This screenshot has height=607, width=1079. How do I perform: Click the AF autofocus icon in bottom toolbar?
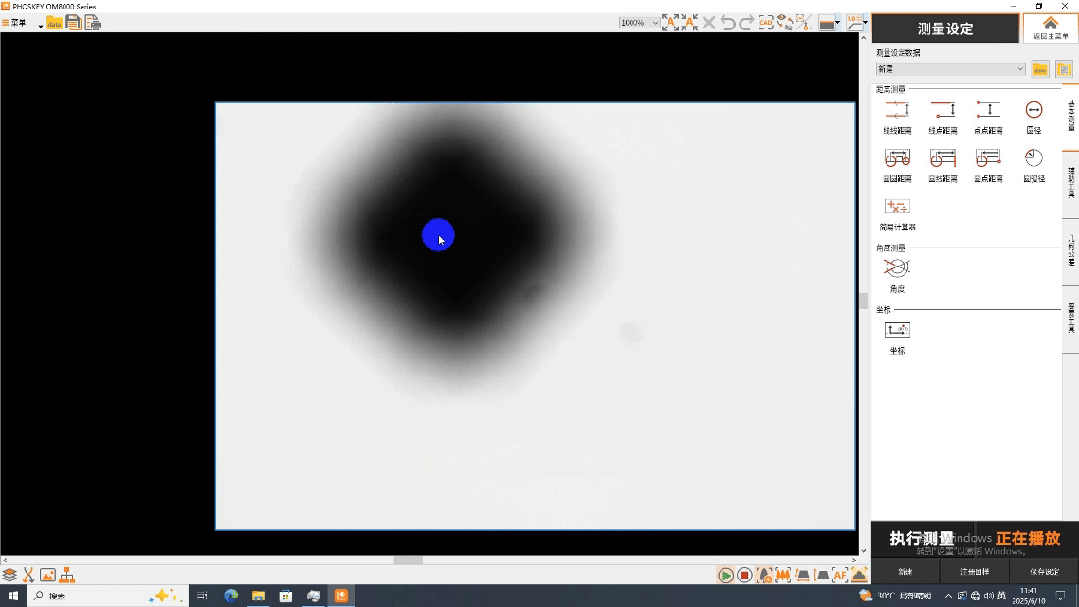(840, 575)
